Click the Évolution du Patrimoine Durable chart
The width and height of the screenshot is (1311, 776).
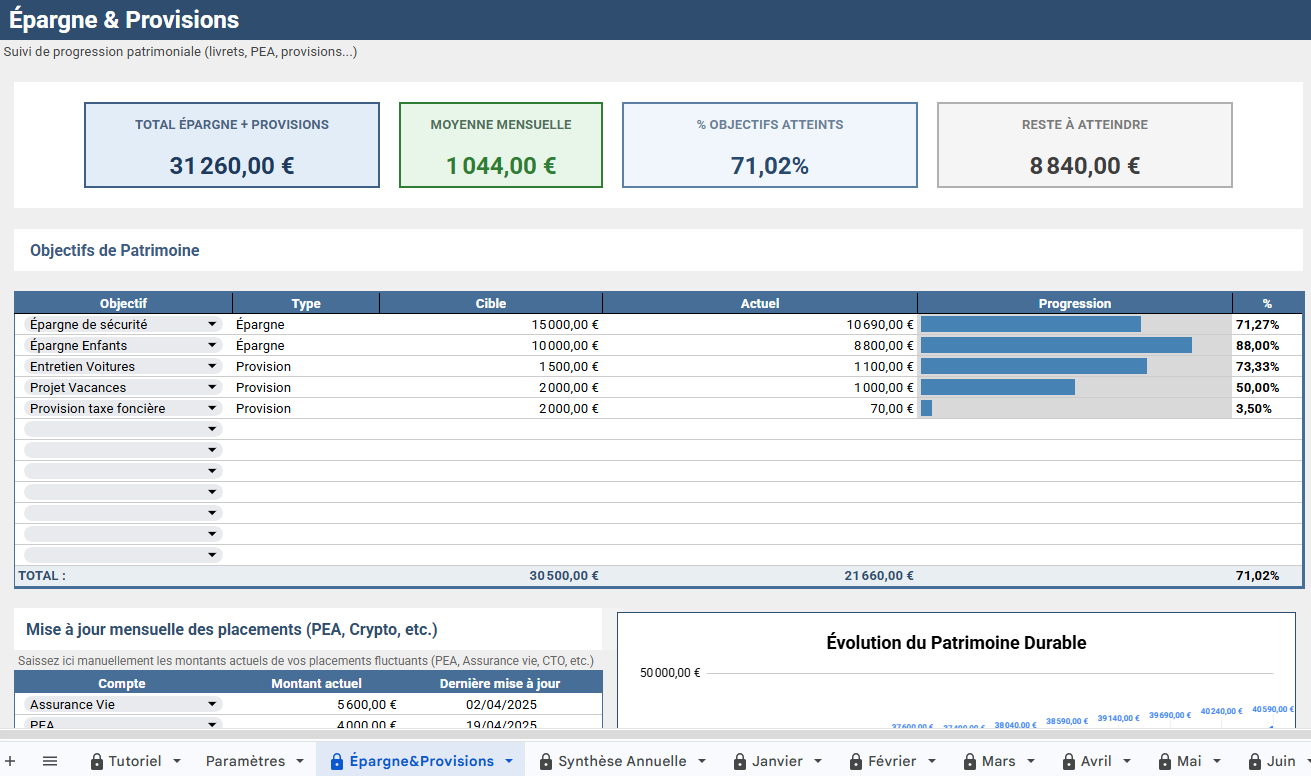pos(956,680)
